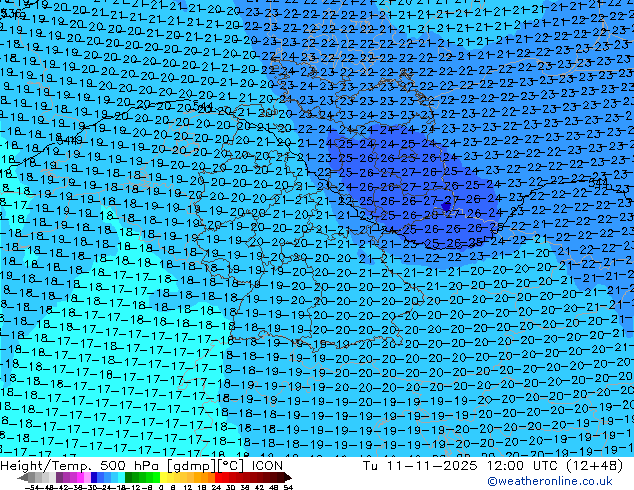Click the 'ICON' model label in the title
The width and height of the screenshot is (634, 490).
tap(267, 465)
